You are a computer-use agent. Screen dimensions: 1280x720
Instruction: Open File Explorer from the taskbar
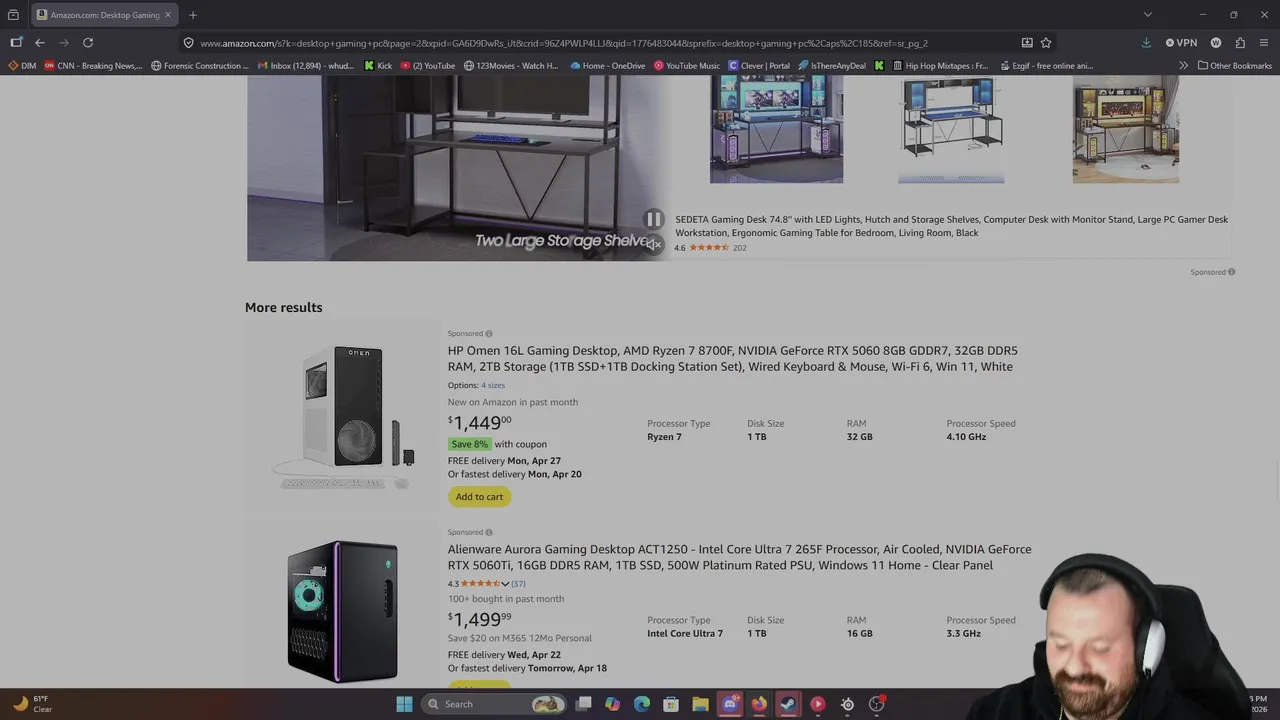pos(700,704)
